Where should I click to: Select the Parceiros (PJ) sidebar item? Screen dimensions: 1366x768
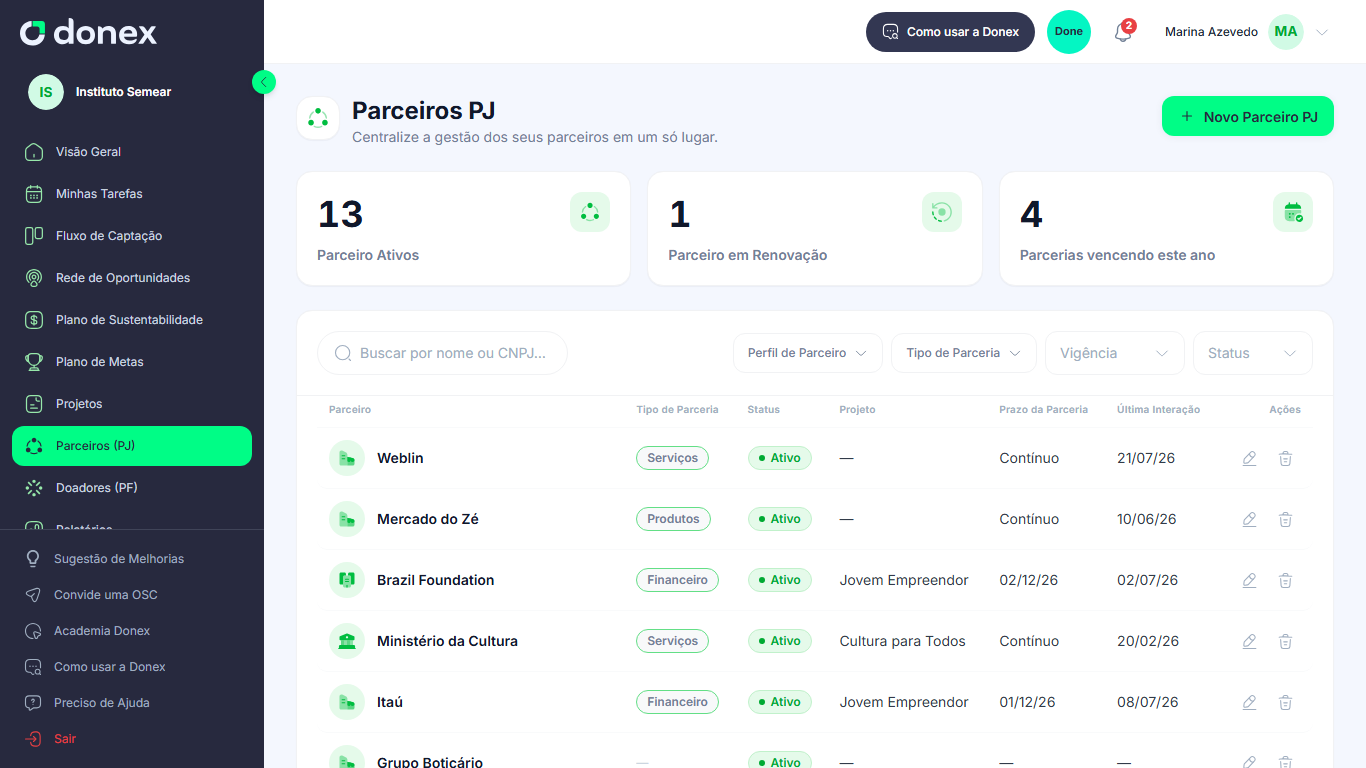[x=132, y=446]
